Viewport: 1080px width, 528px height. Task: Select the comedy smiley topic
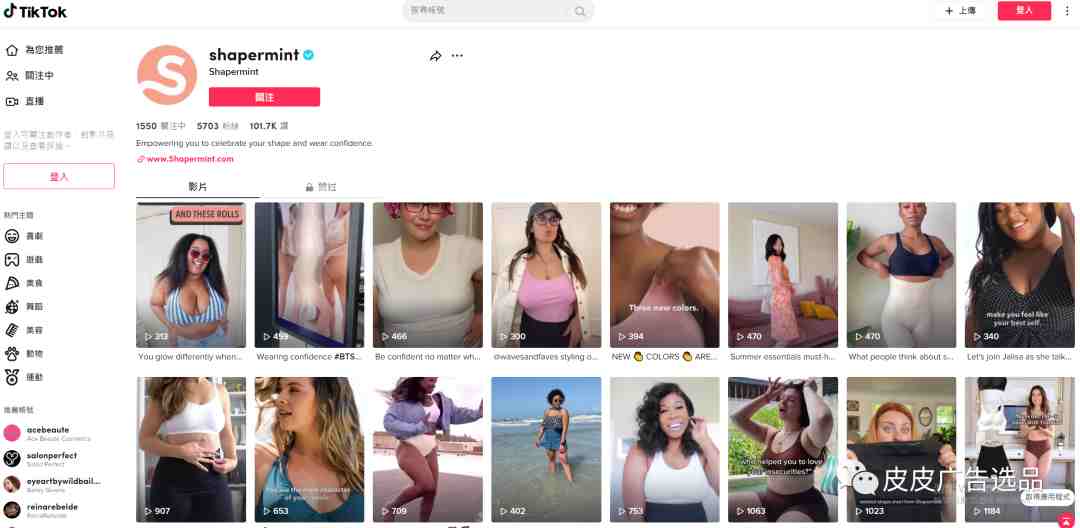pos(12,236)
